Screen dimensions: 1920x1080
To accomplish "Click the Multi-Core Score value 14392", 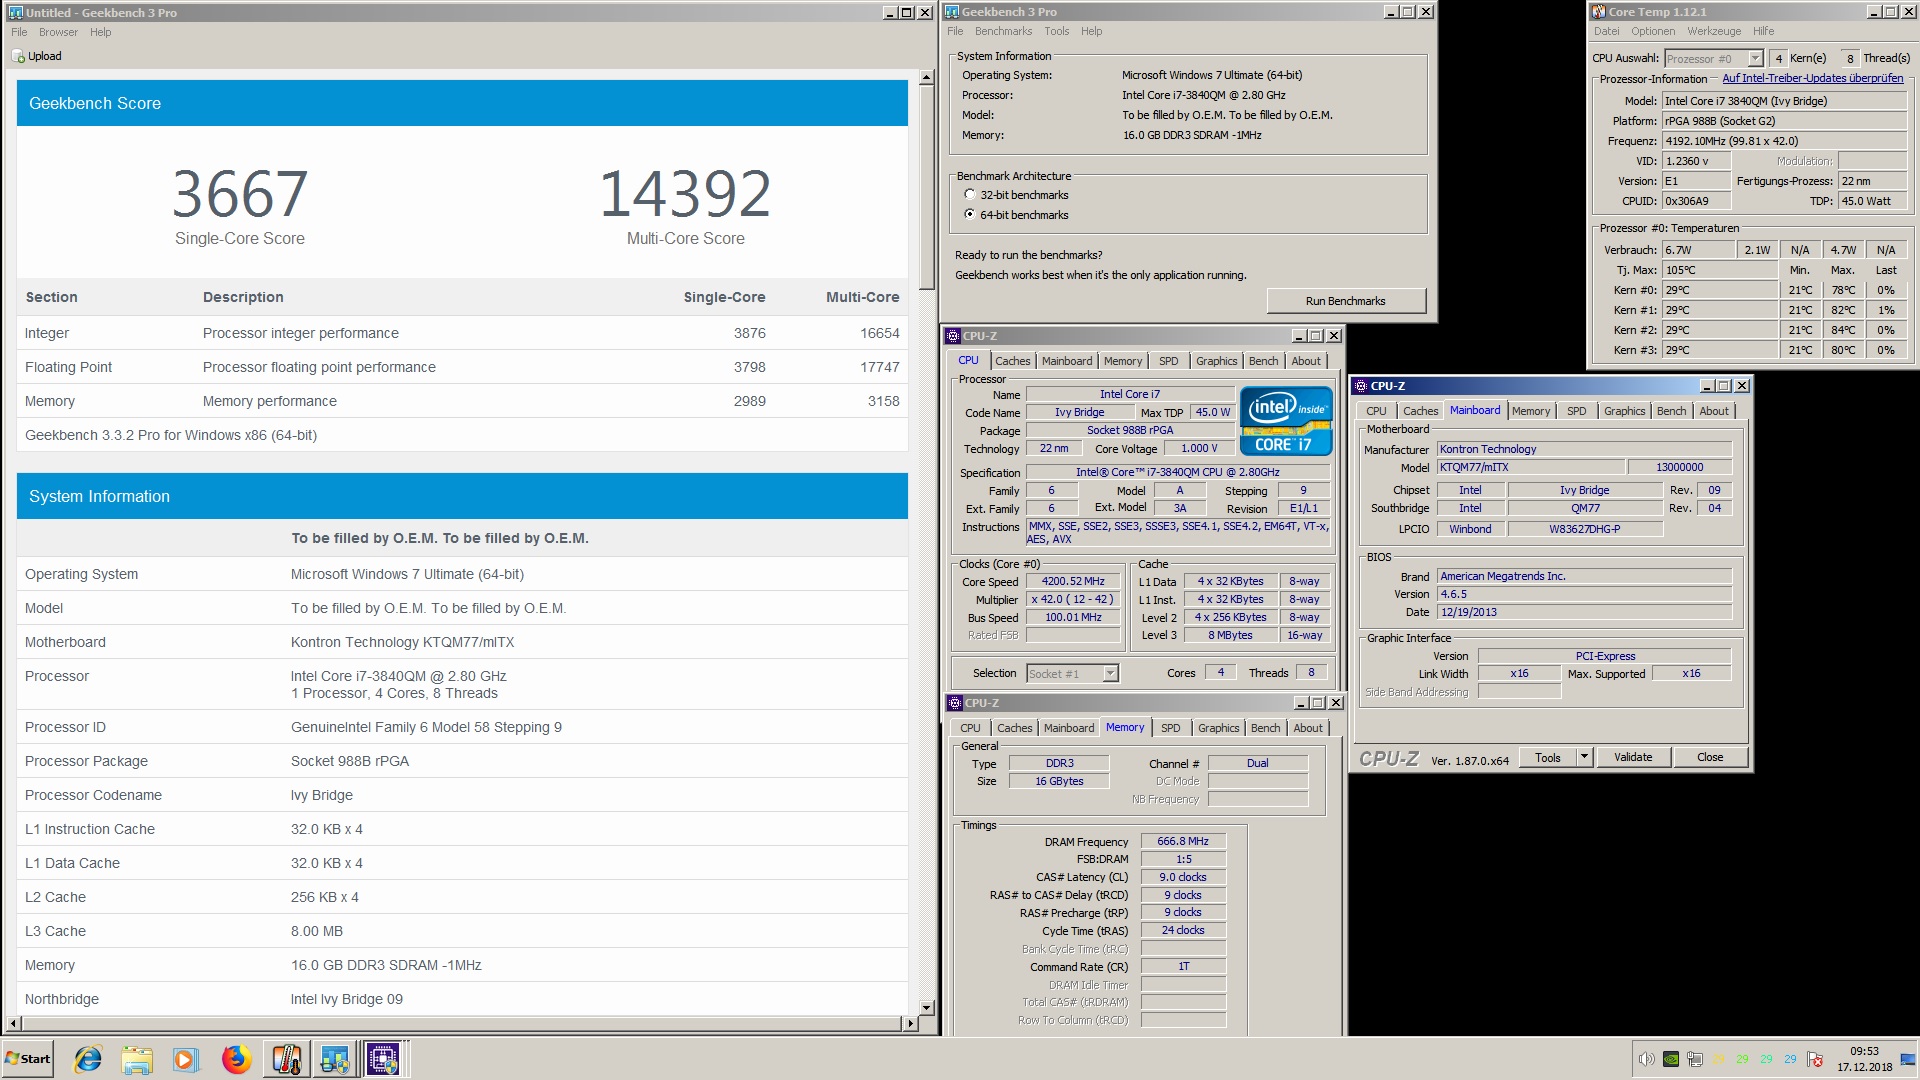I will 685,194.
